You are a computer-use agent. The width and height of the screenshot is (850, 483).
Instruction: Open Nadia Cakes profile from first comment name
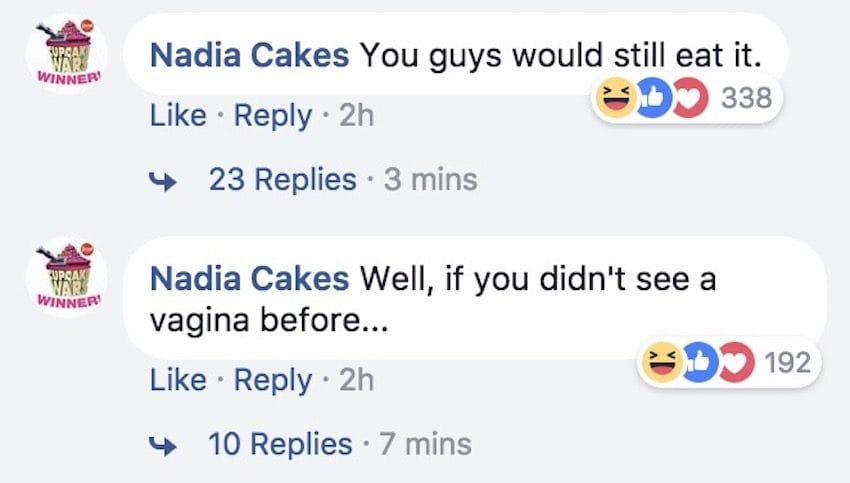249,55
